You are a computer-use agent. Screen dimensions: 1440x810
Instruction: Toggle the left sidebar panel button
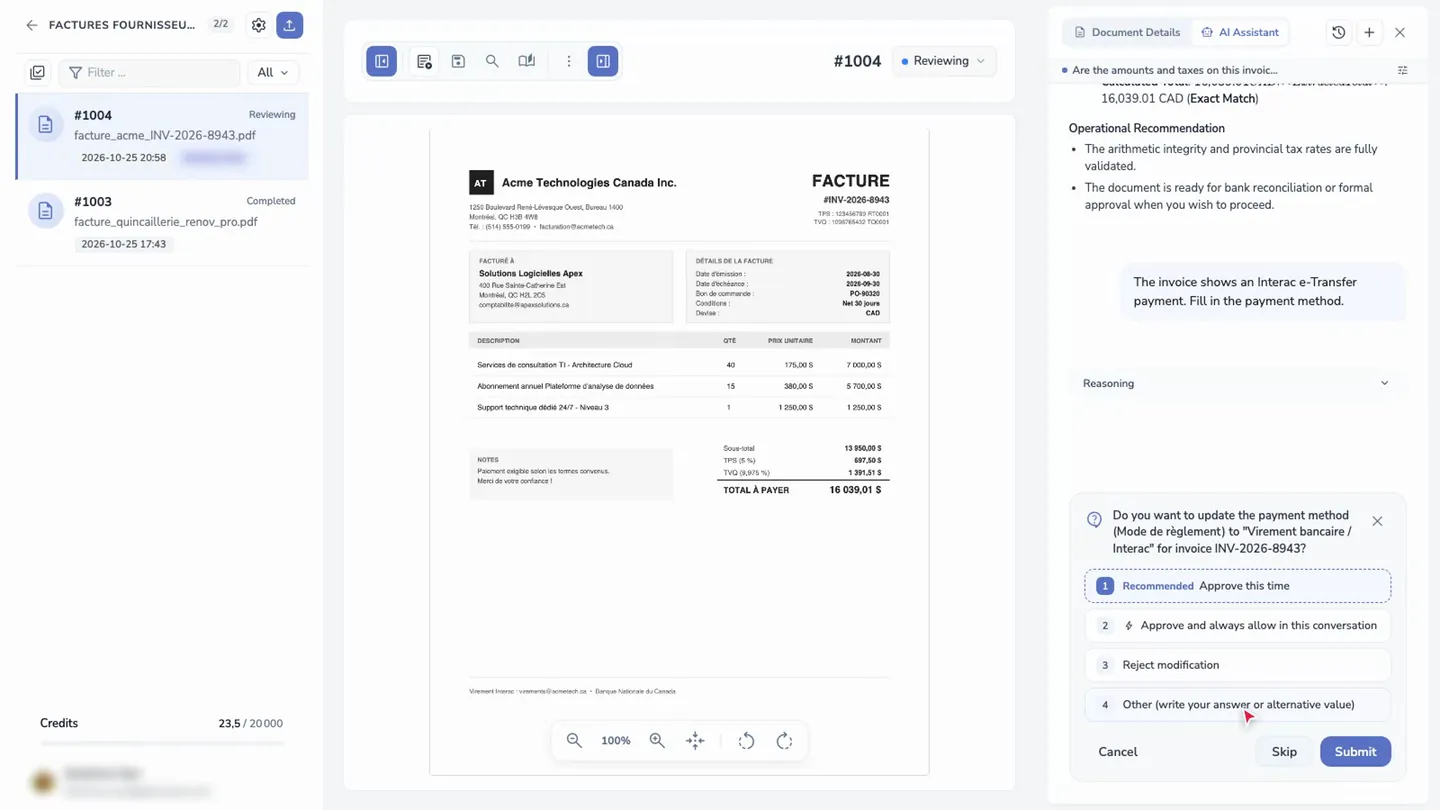382,61
